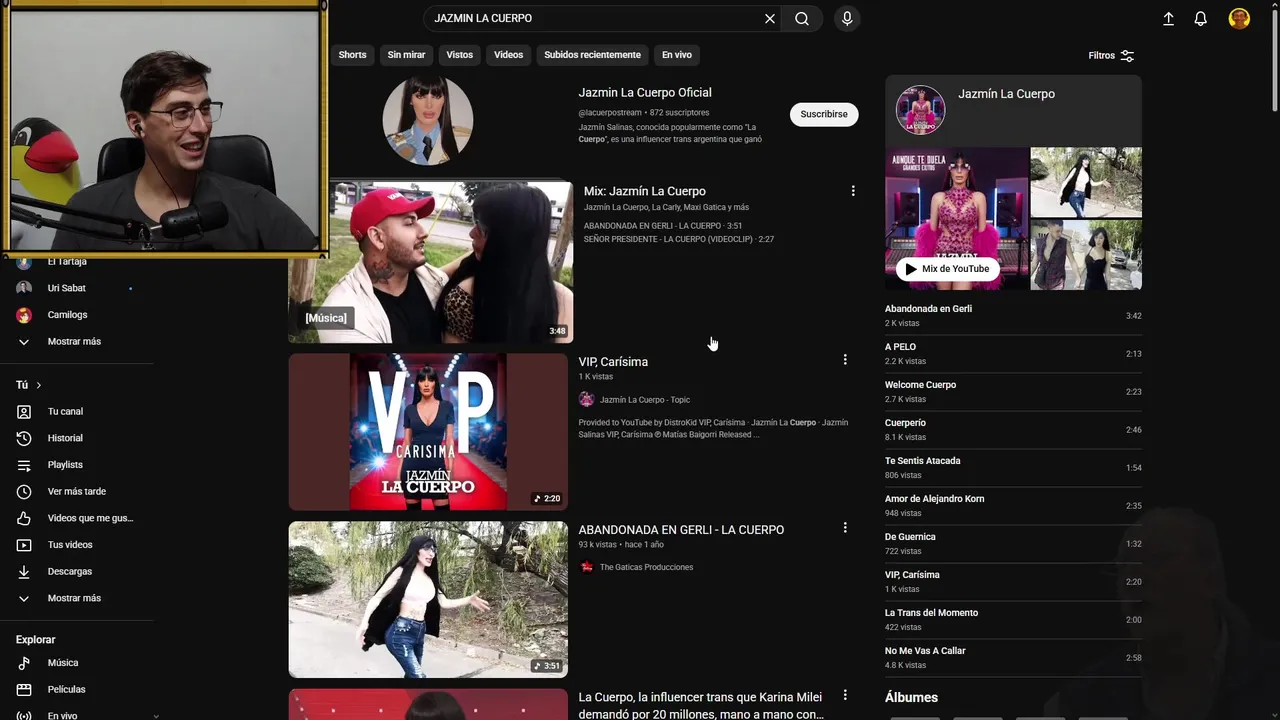
Task: Open The Gaticas Producciones channel avatar
Action: 586,567
